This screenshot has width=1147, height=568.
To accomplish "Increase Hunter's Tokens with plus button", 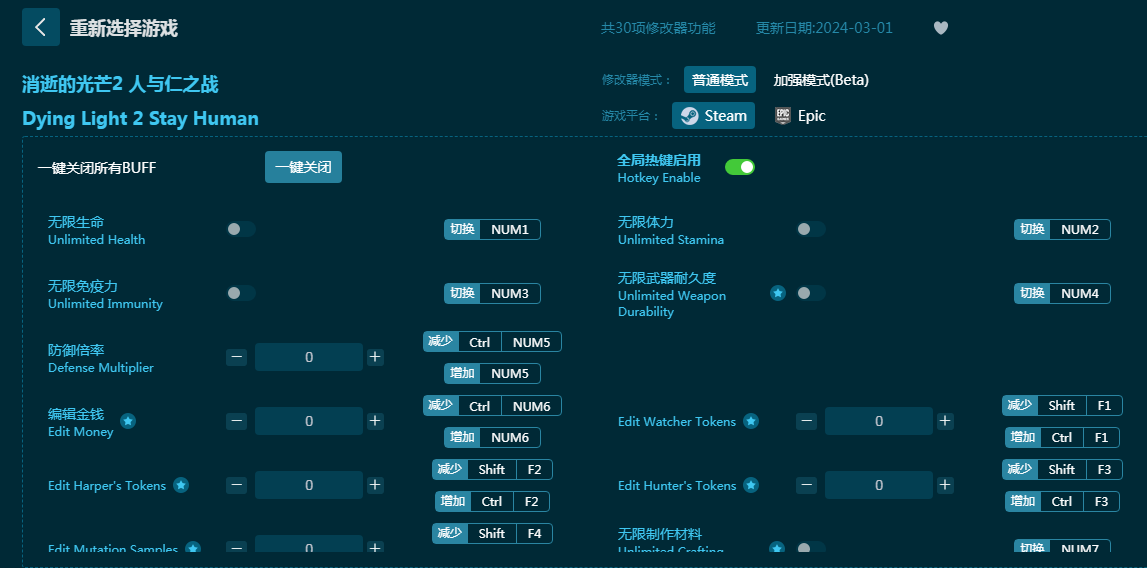I will 945,485.
